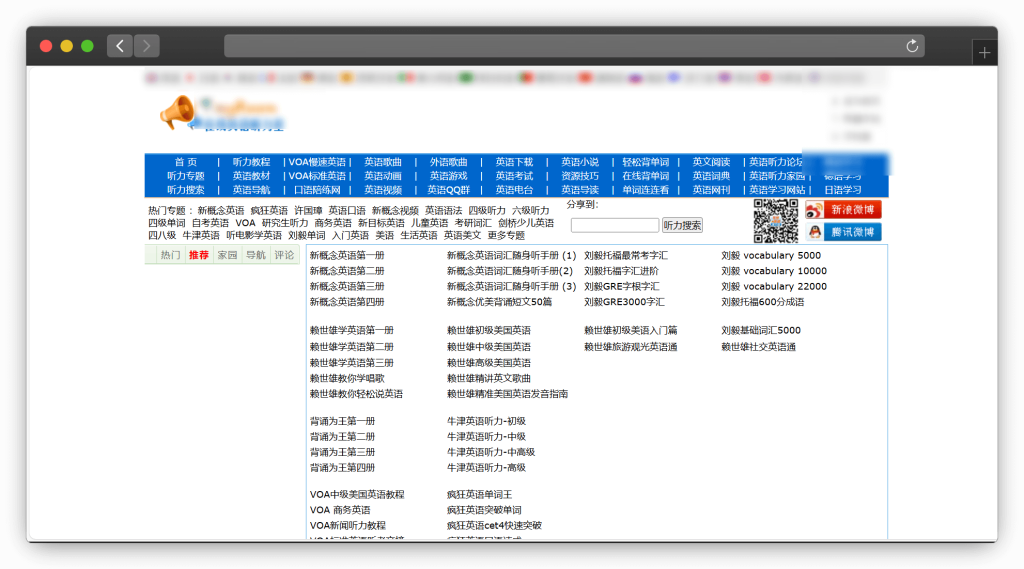The height and width of the screenshot is (569, 1024).
Task: Open the 导航 tab
Action: pos(255,255)
